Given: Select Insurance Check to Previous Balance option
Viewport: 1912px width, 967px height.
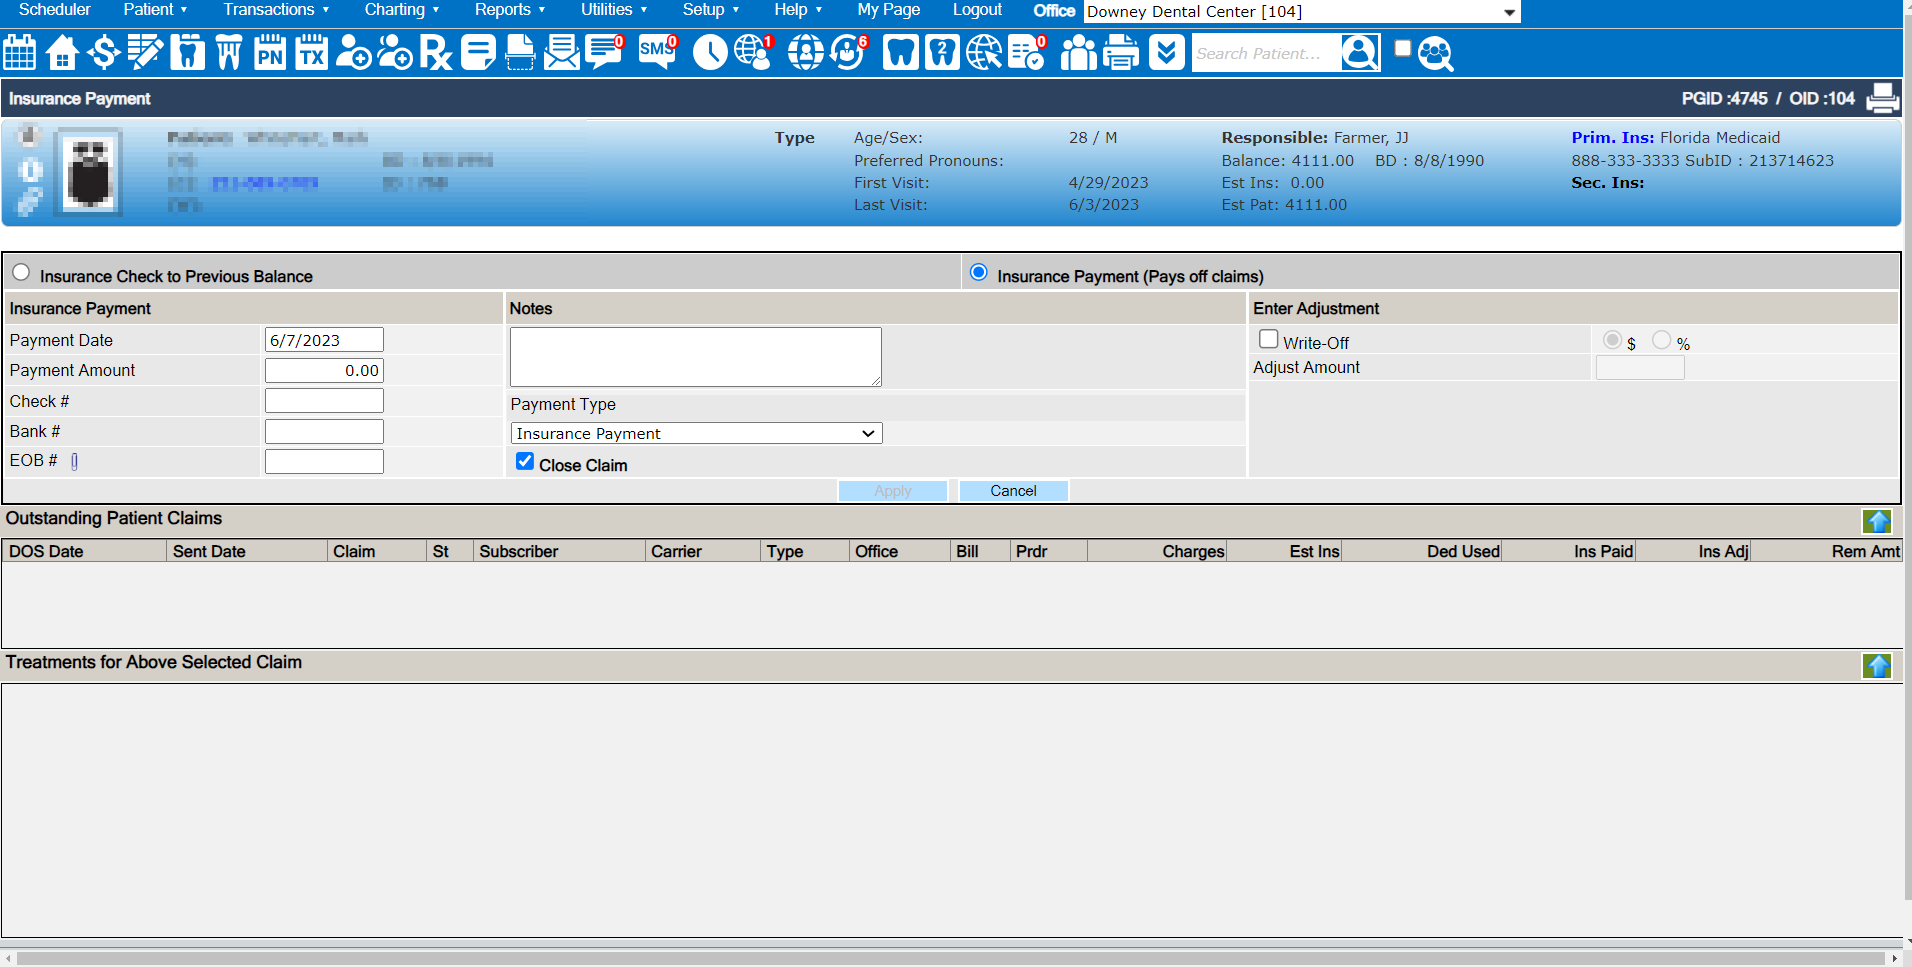Looking at the screenshot, I should tap(21, 271).
